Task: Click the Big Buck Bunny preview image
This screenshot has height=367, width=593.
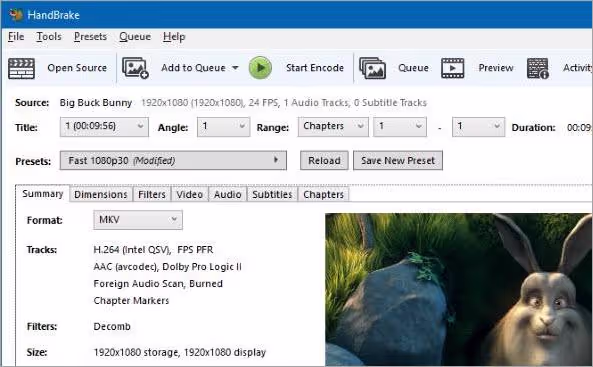Action: point(458,289)
